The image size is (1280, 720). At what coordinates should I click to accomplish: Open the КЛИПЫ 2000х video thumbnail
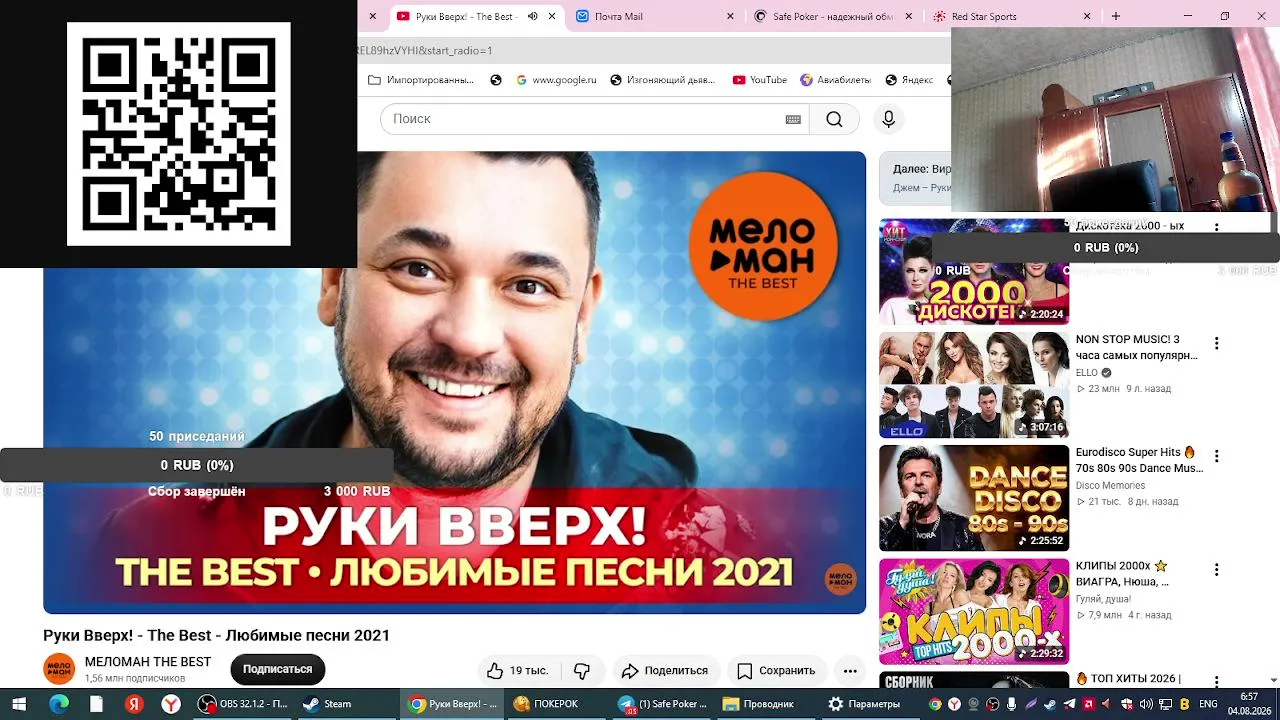974,612
